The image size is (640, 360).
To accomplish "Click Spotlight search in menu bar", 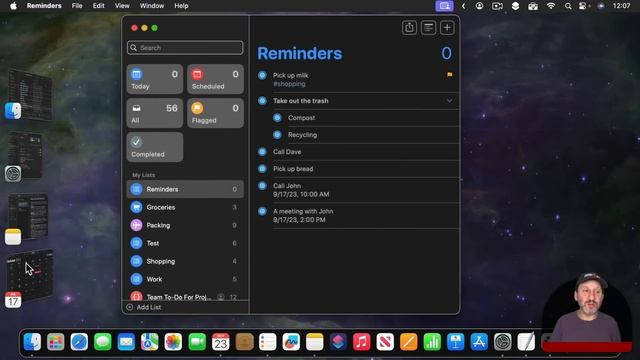I will [x=568, y=6].
